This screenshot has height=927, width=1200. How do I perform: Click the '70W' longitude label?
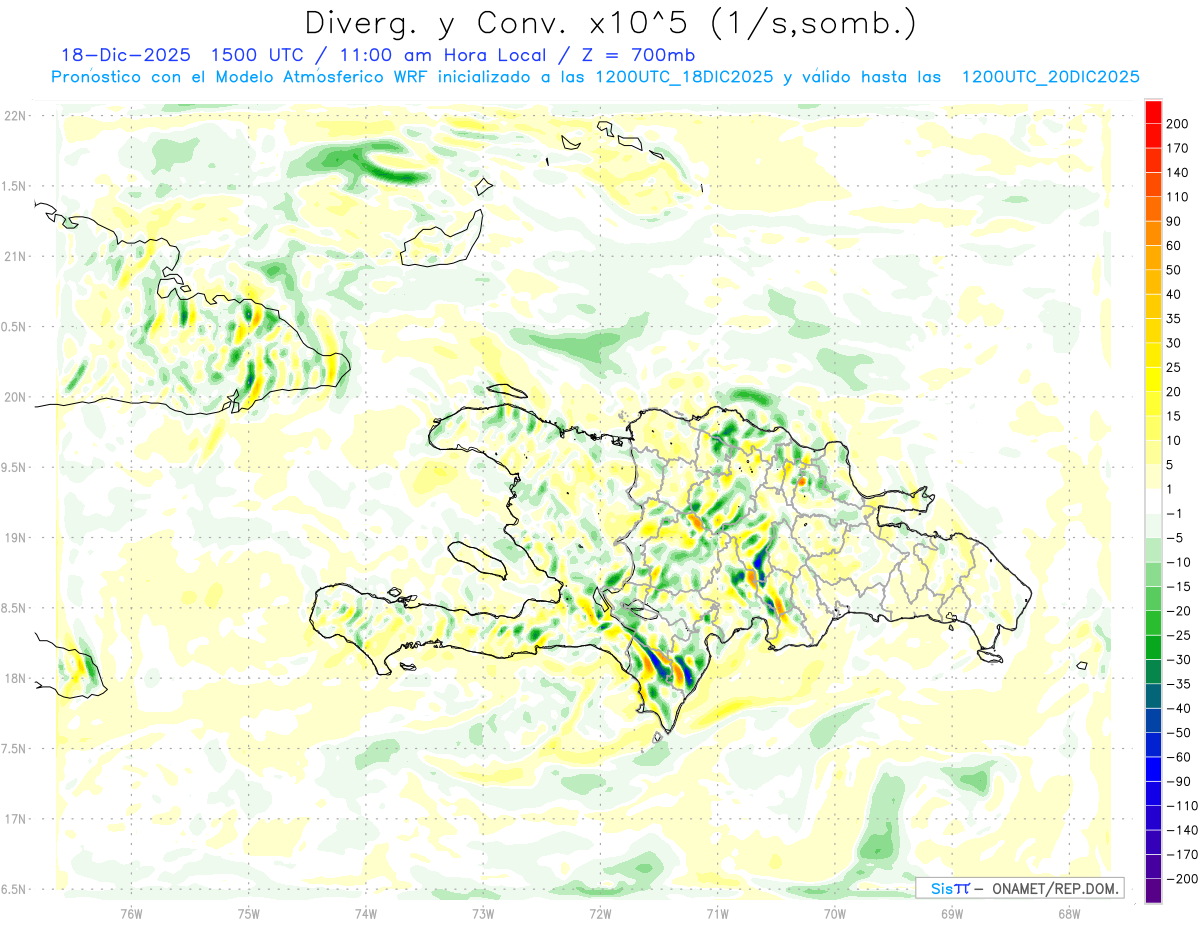pyautogui.click(x=834, y=914)
